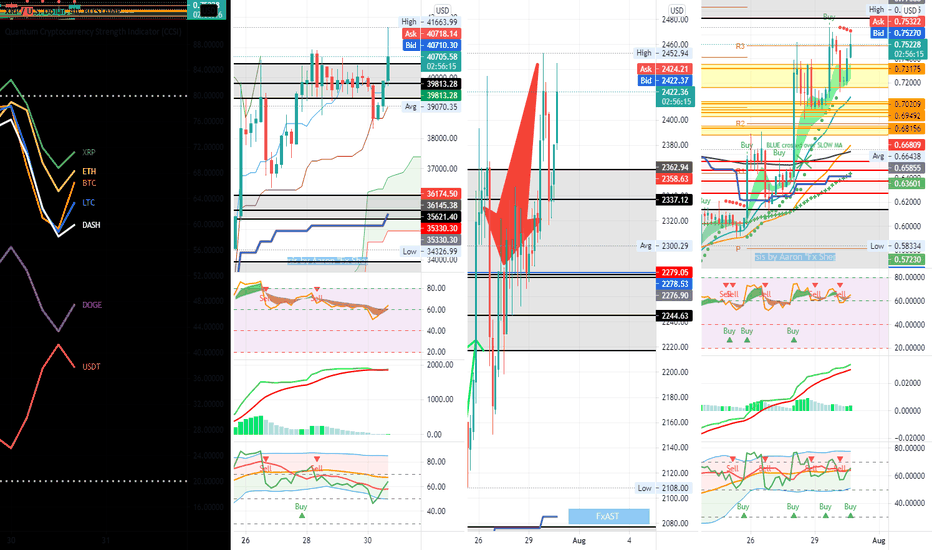The width and height of the screenshot is (932, 550).
Task: Click XRP orange level label 0.70209
Action: [x=907, y=104]
